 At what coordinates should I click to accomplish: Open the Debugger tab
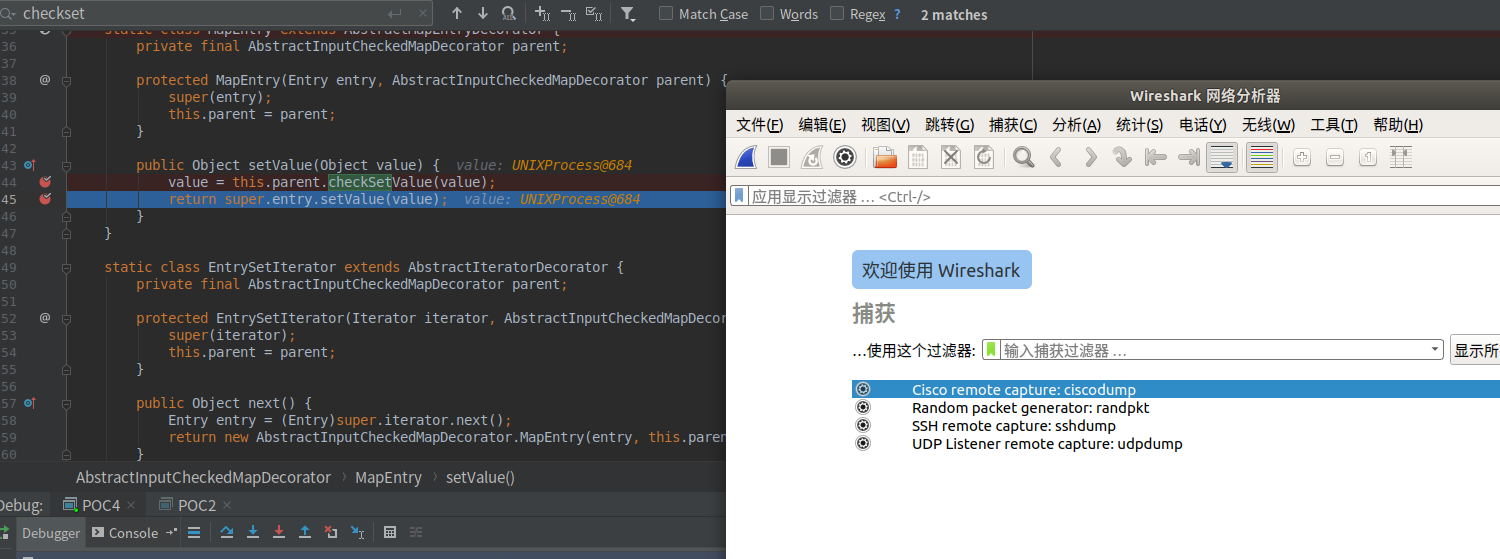click(x=50, y=533)
